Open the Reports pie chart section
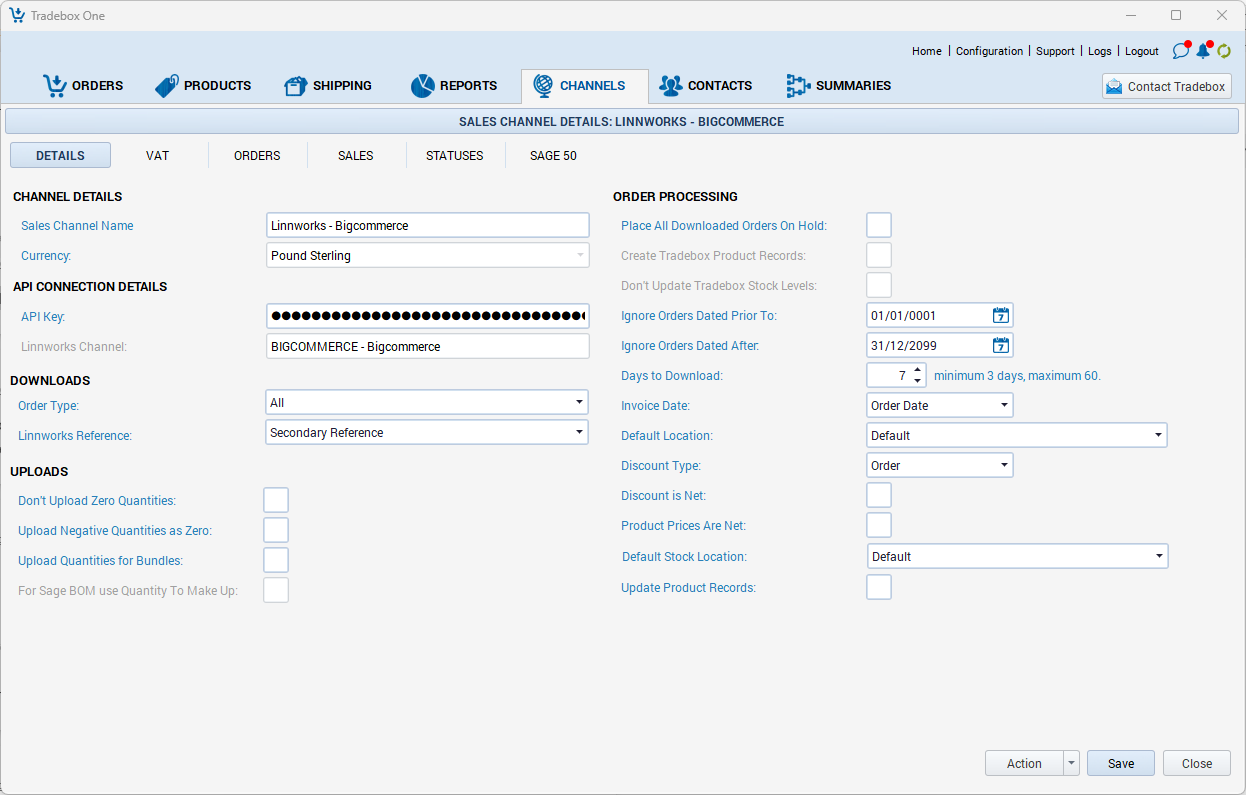 [x=453, y=86]
